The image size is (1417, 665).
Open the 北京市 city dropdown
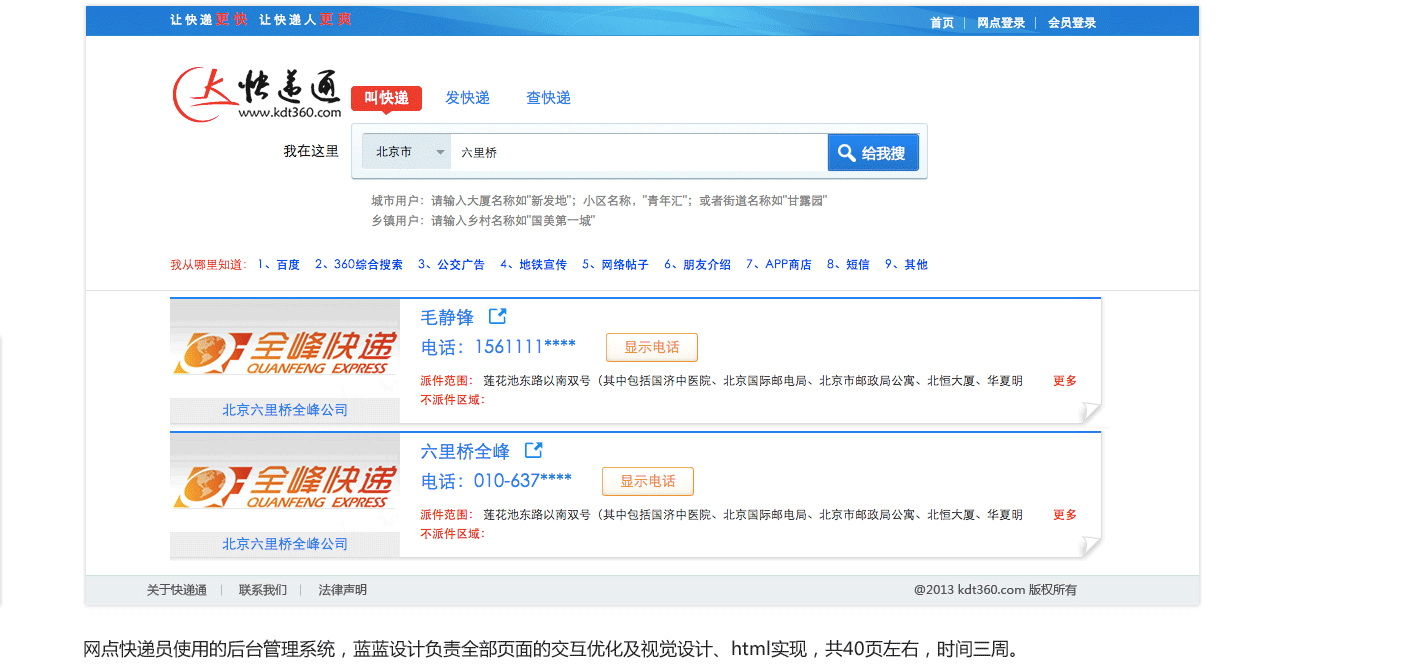tap(410, 151)
